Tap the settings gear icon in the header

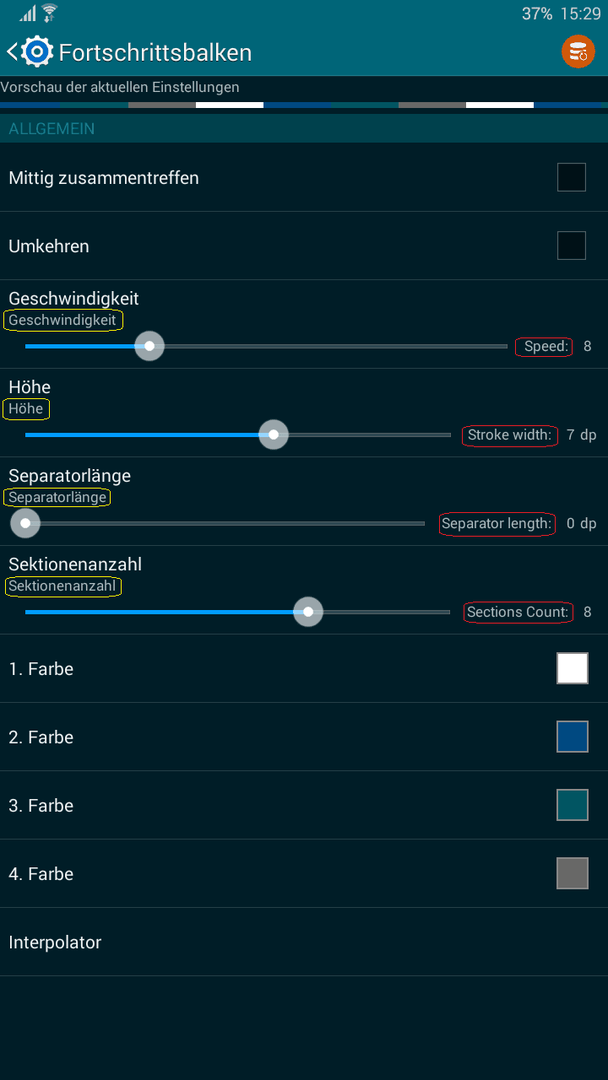coord(37,52)
